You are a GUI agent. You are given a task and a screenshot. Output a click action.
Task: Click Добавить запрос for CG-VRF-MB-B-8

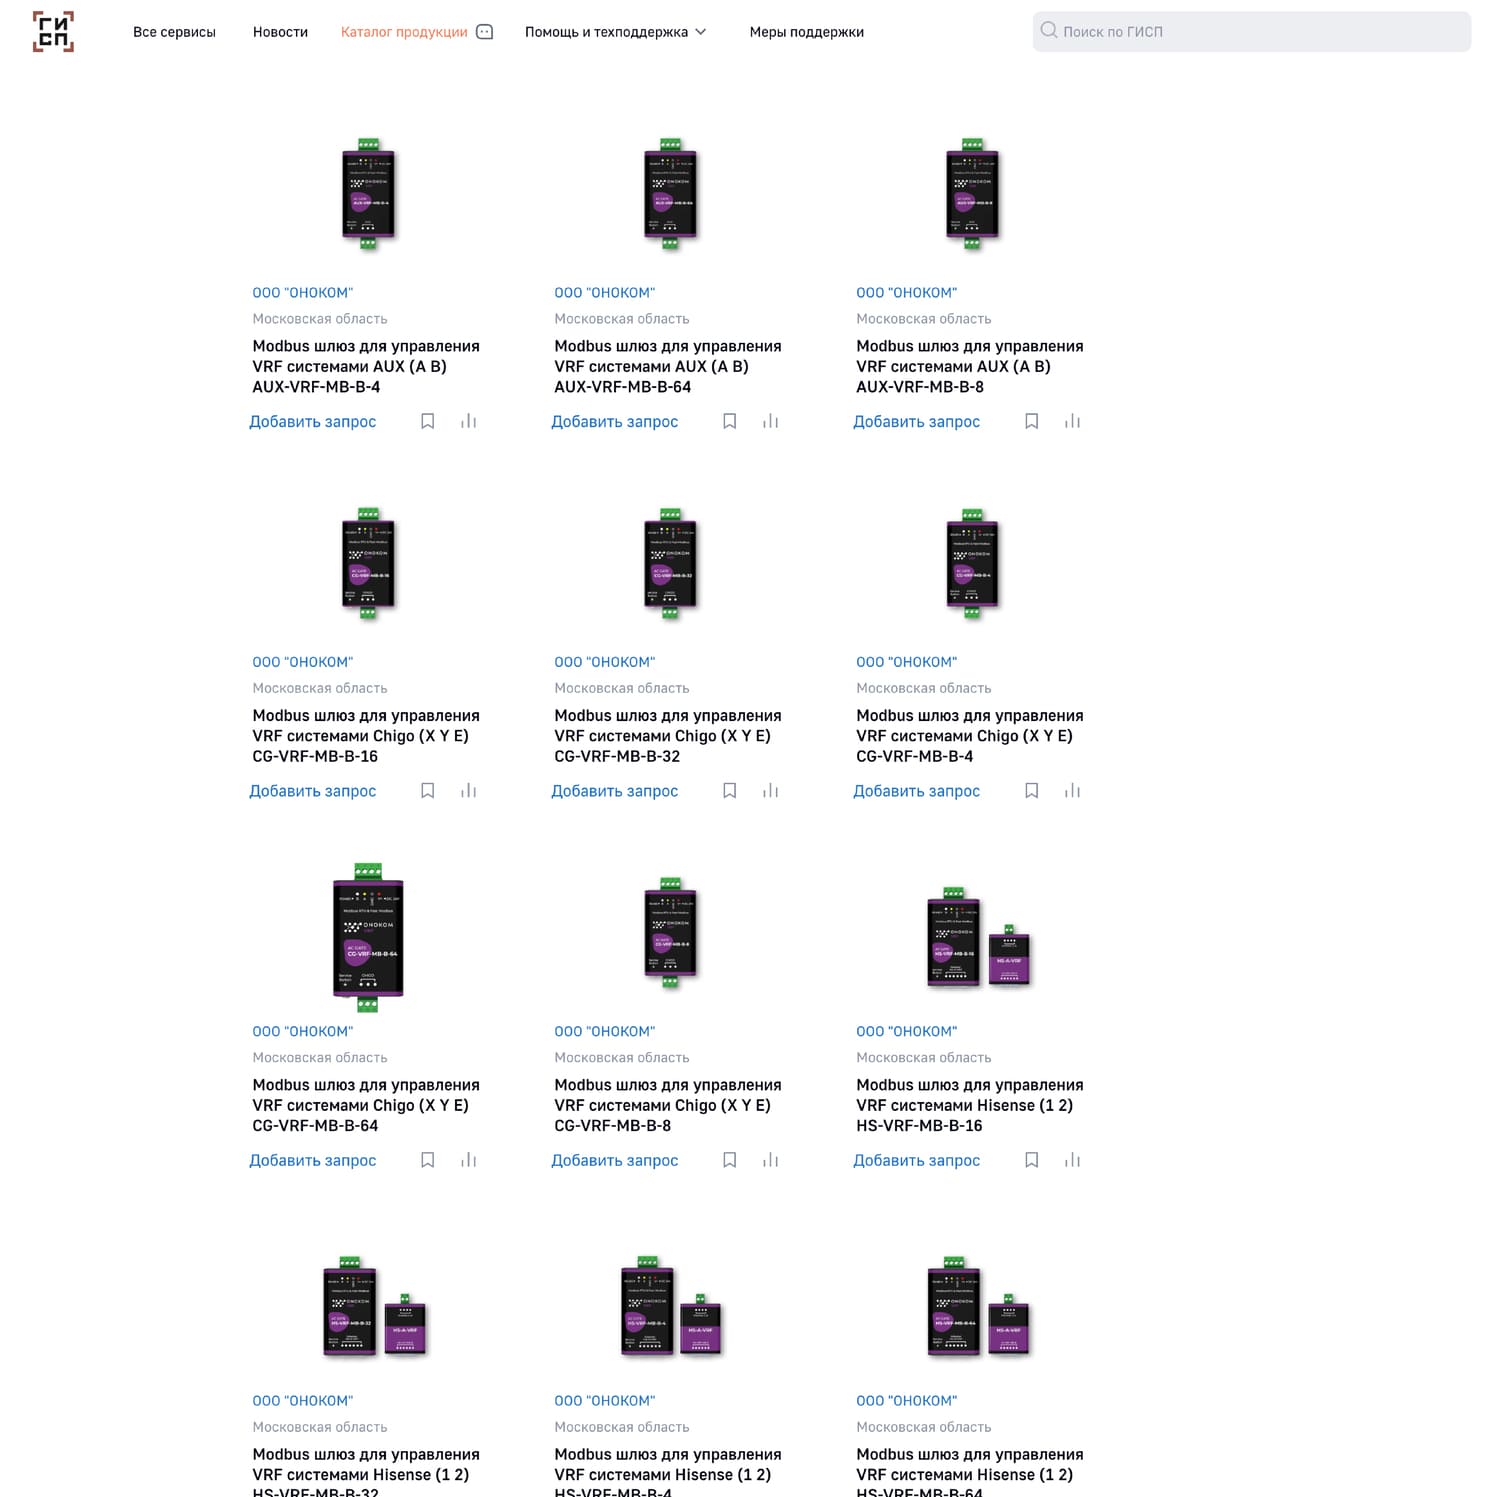(x=614, y=1160)
